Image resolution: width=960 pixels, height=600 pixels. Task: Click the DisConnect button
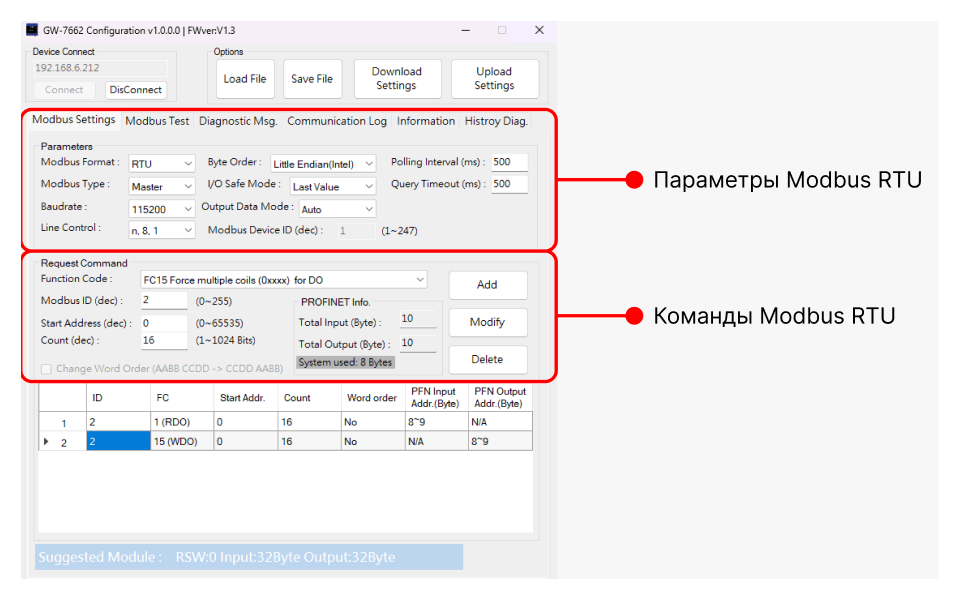(136, 90)
